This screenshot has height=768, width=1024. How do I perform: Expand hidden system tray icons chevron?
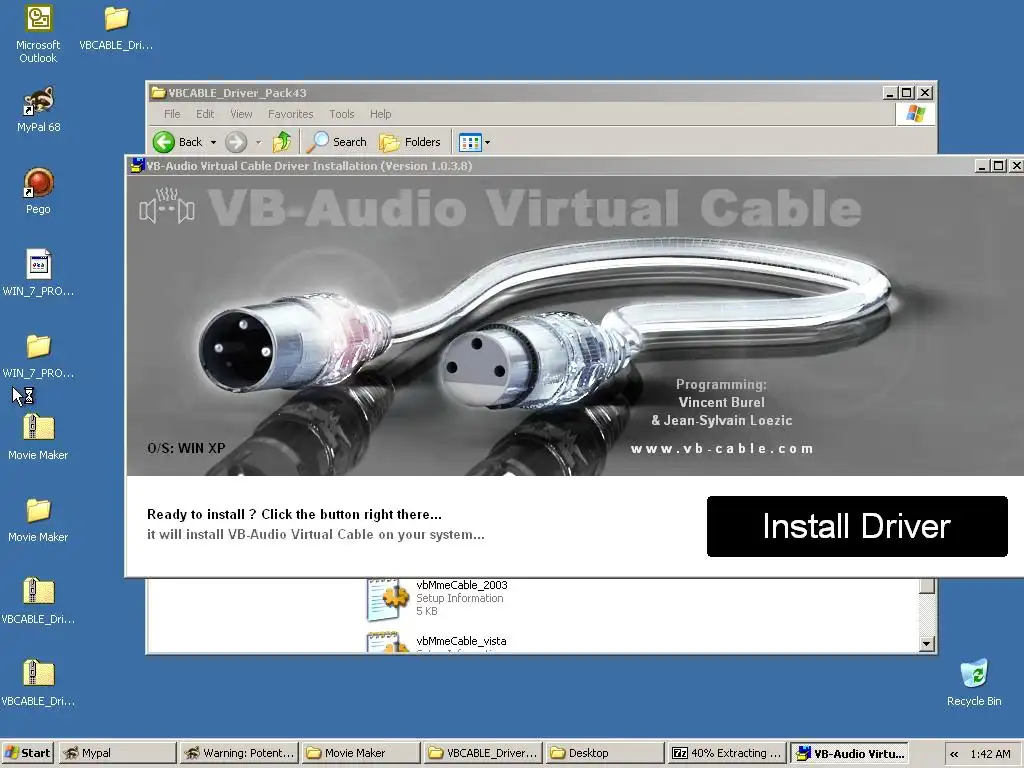[x=954, y=754]
